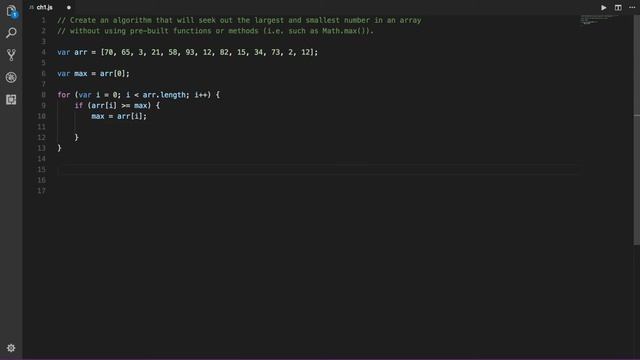Click line number 17 in gutter
Screen dimensions: 640x360
pos(42,191)
